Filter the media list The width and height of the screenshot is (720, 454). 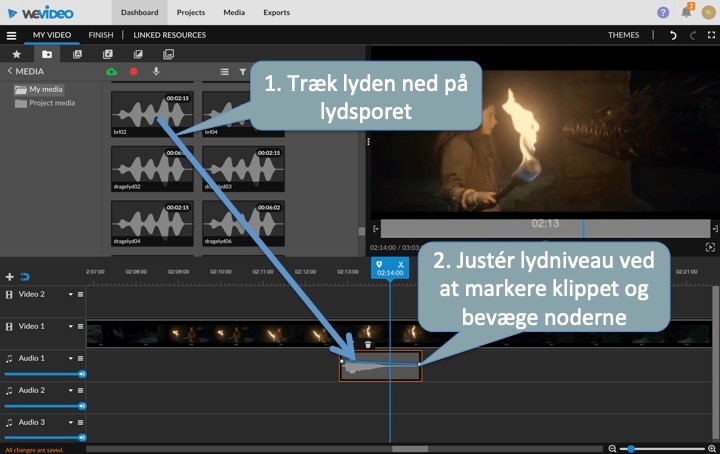click(x=242, y=72)
